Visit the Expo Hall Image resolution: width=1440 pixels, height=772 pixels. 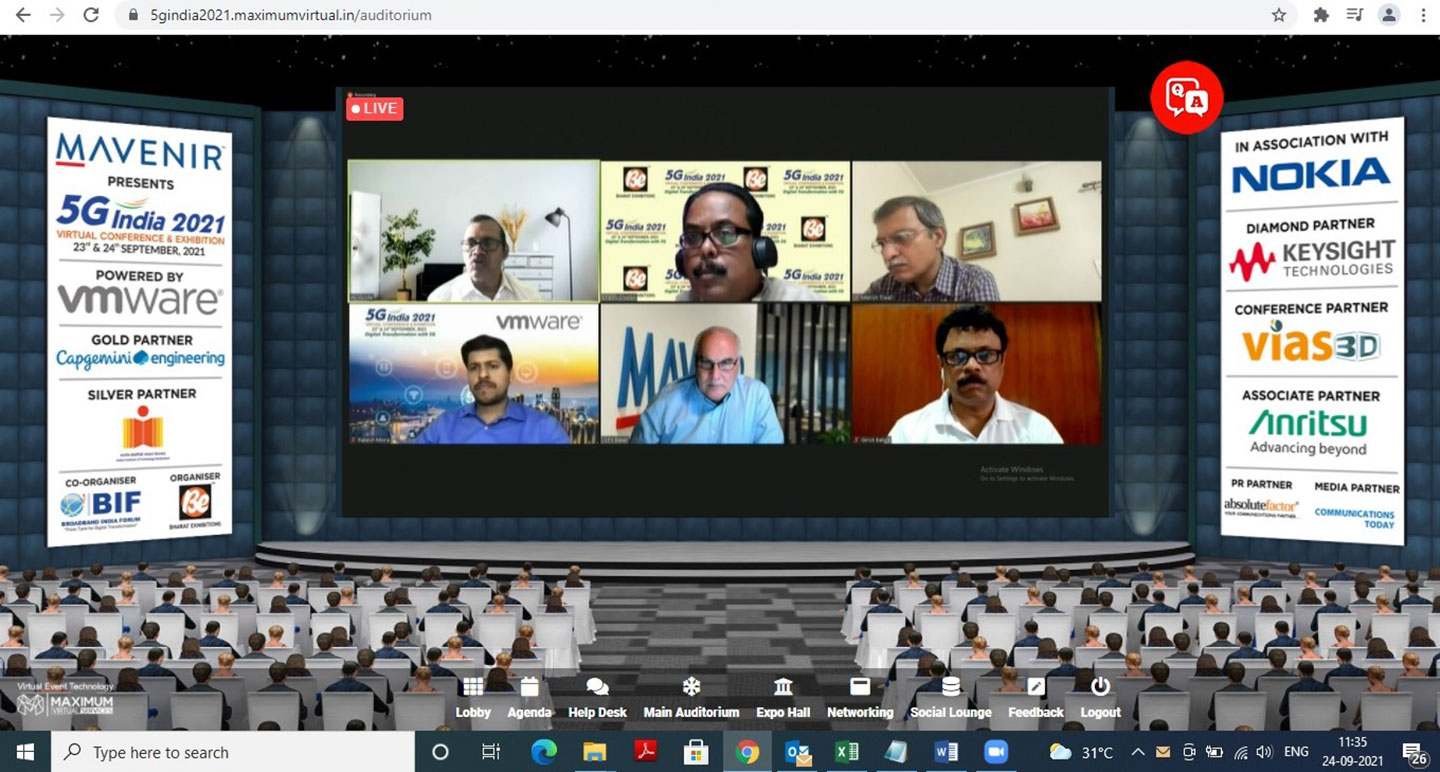(783, 698)
